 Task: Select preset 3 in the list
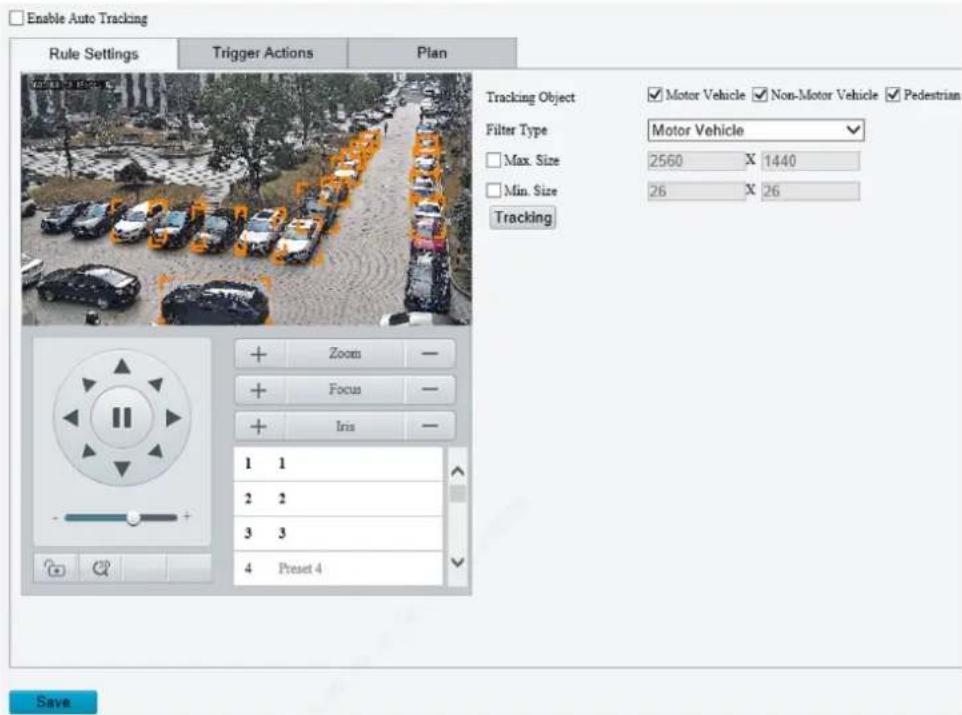tap(338, 533)
